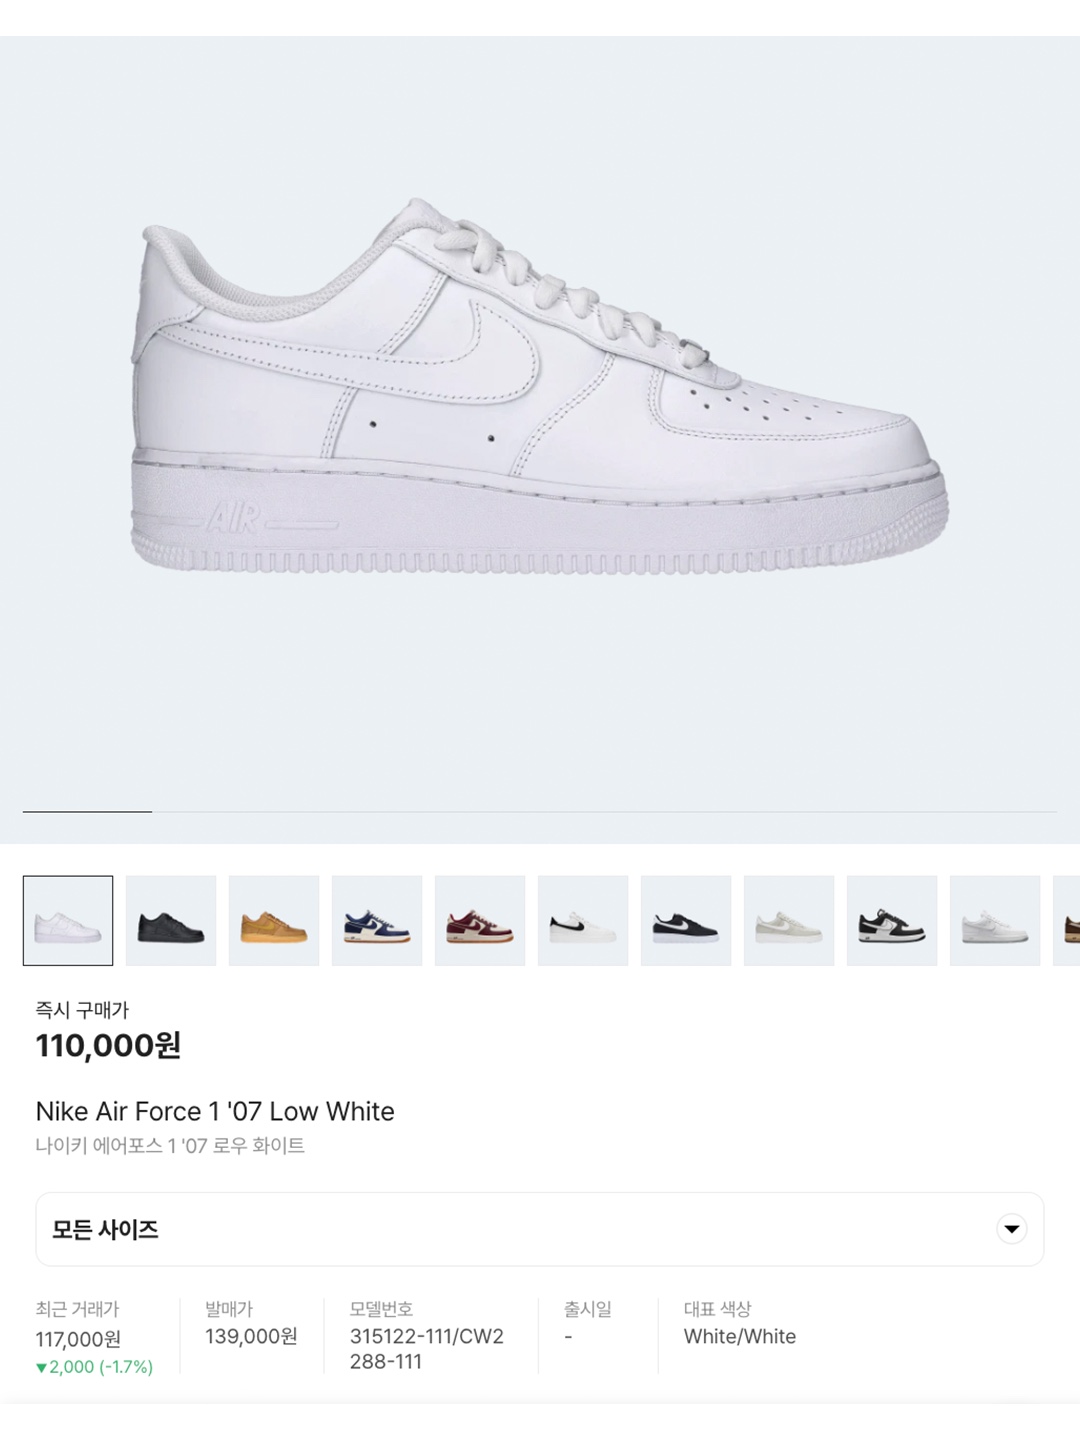The height and width of the screenshot is (1440, 1080).
Task: Choose the white shoe with black swoosh thumbnail
Action: coord(583,920)
